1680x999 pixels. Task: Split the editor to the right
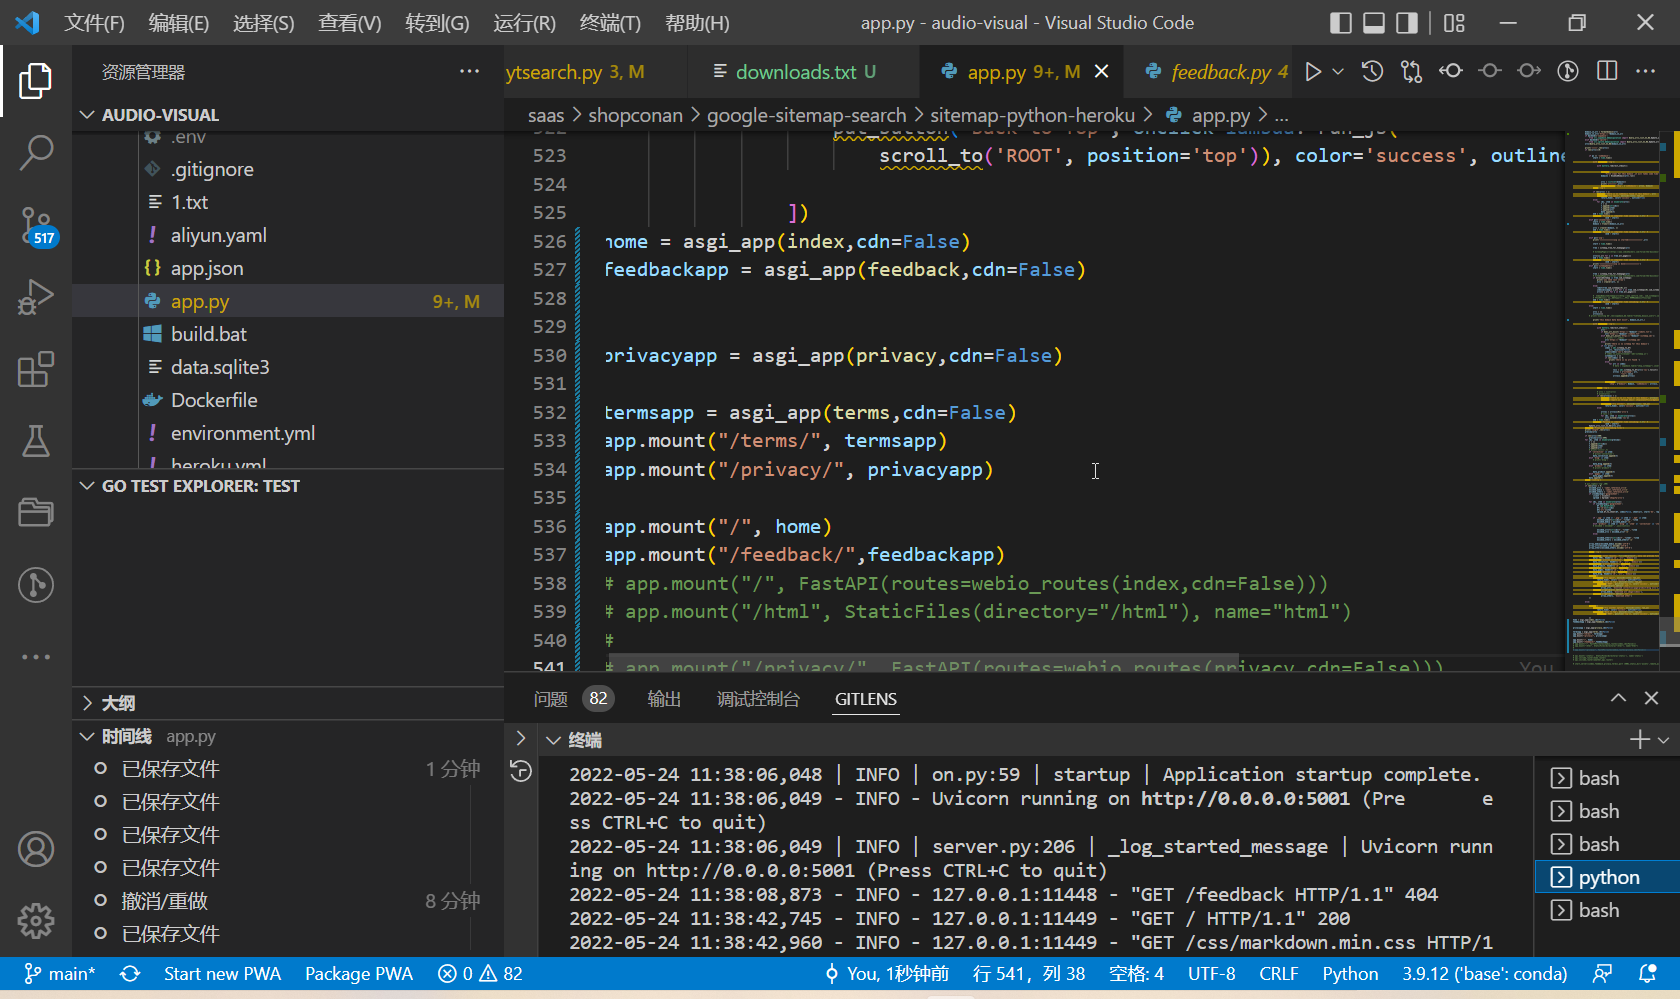[1607, 71]
